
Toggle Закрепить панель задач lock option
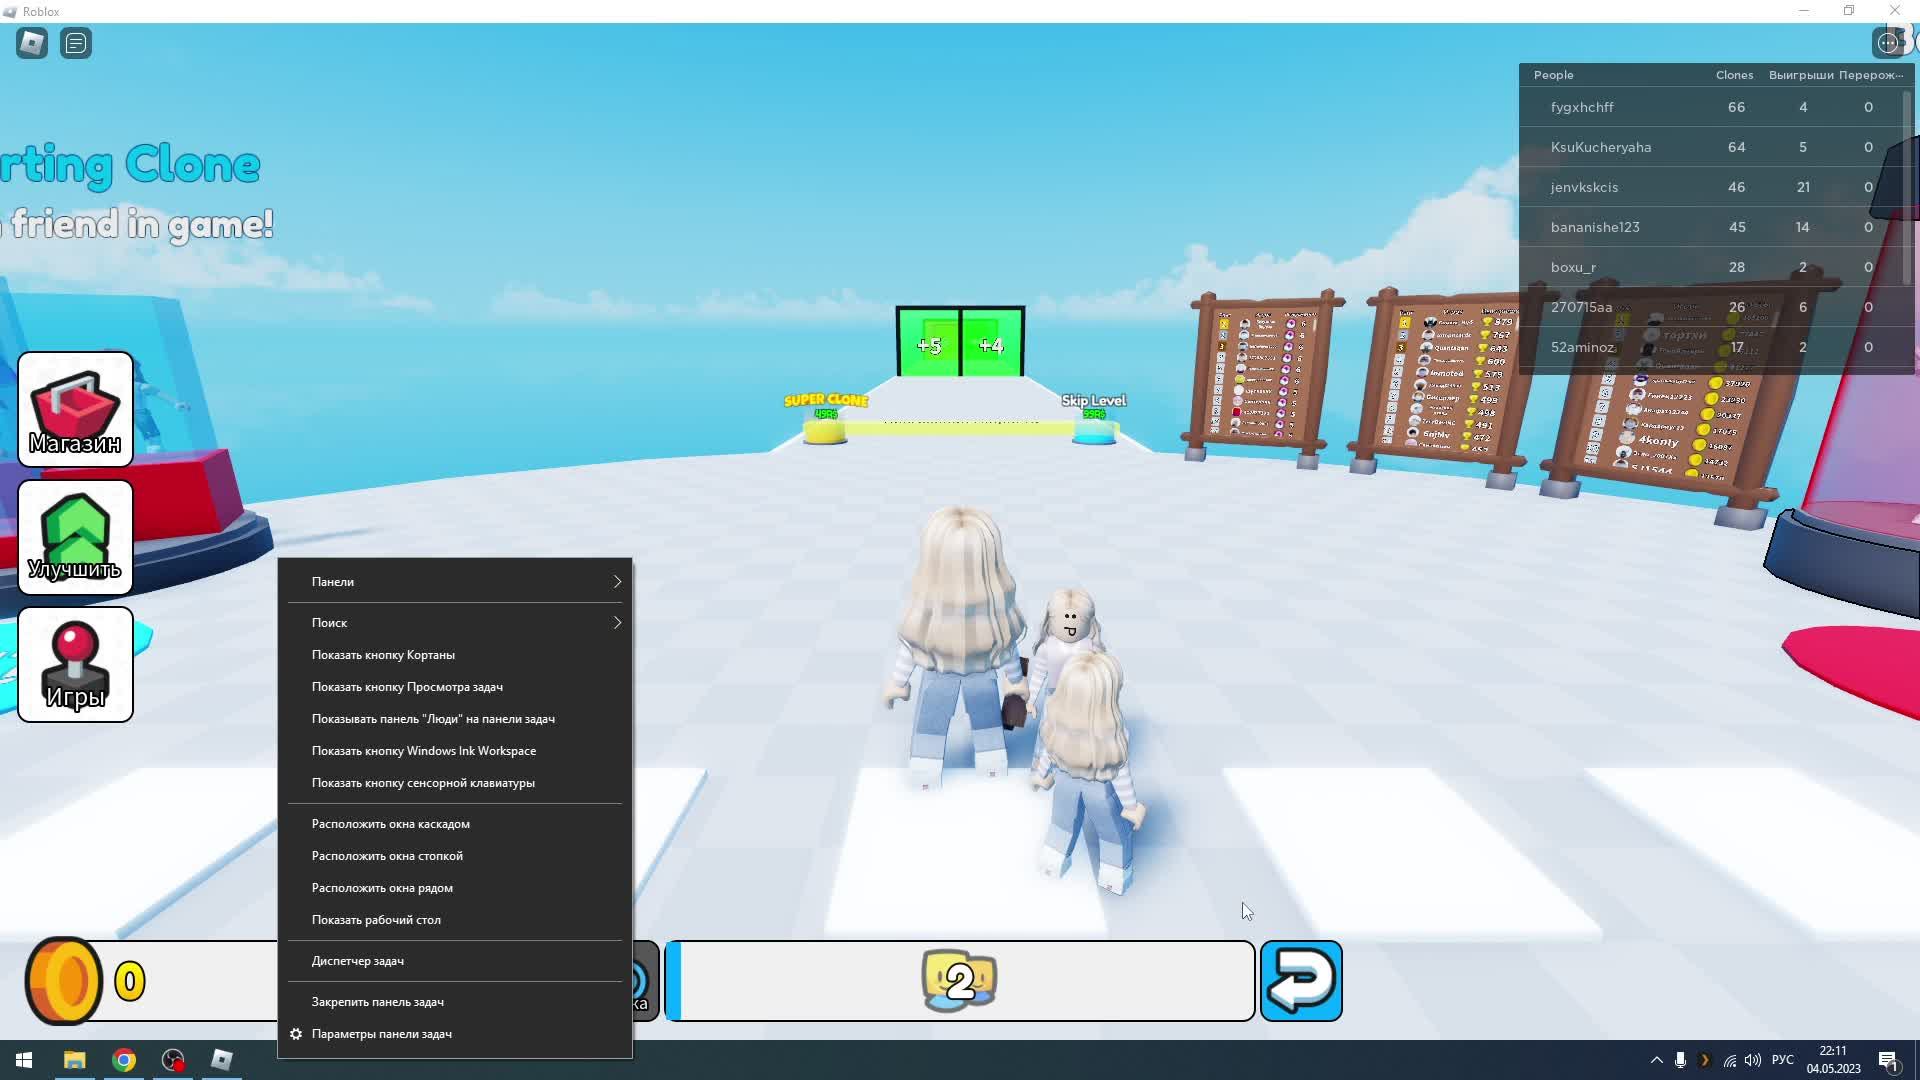click(377, 1002)
